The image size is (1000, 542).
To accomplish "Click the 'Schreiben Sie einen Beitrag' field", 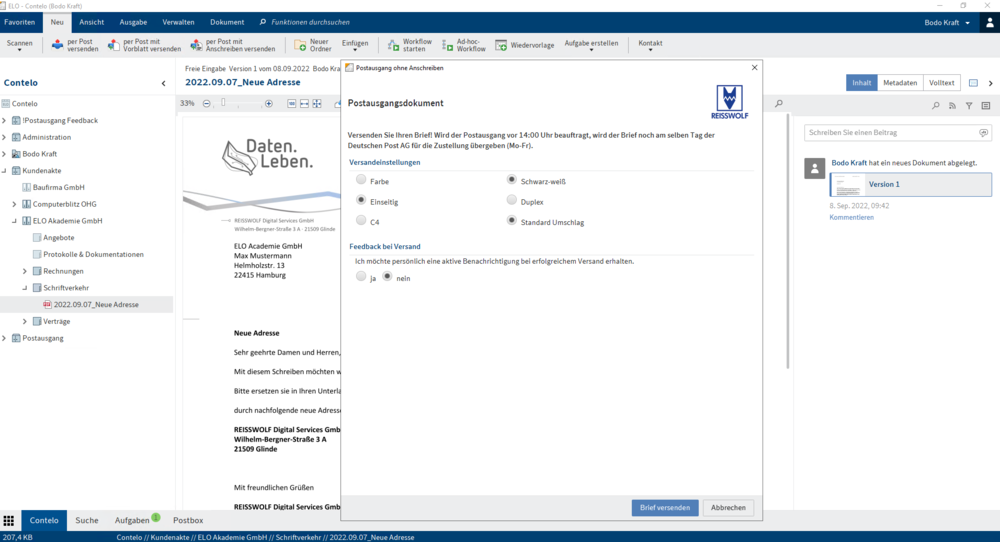I will 892,132.
